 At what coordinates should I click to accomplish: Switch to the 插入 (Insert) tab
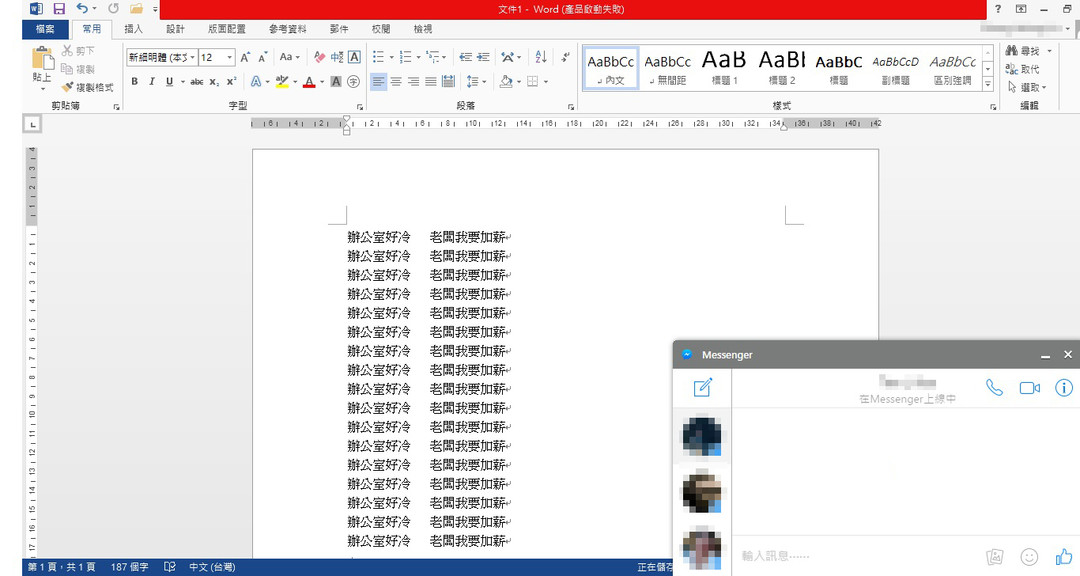tap(134, 29)
